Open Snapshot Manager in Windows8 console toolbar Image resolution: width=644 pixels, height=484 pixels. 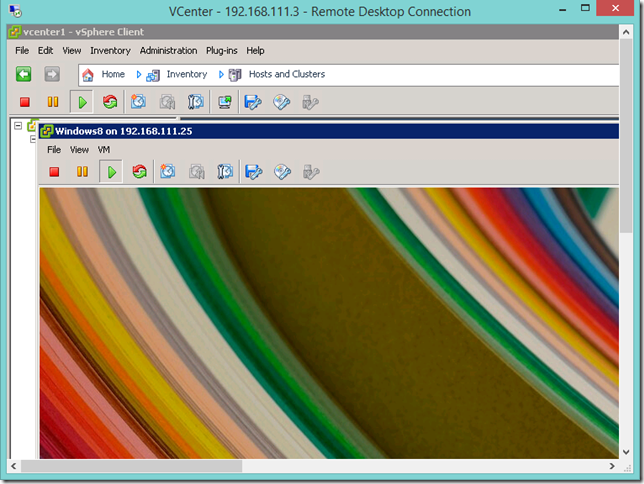click(225, 172)
